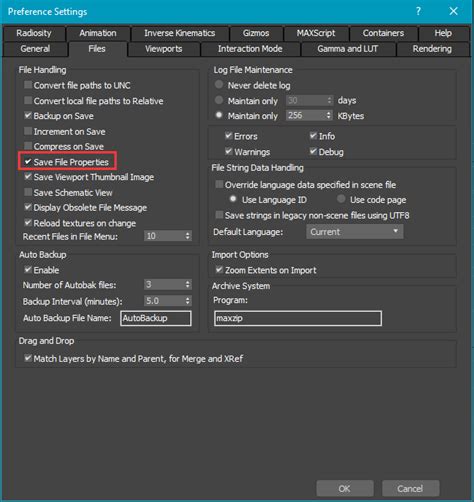
Task: Click the 256 KBytes value field
Action: pos(306,116)
